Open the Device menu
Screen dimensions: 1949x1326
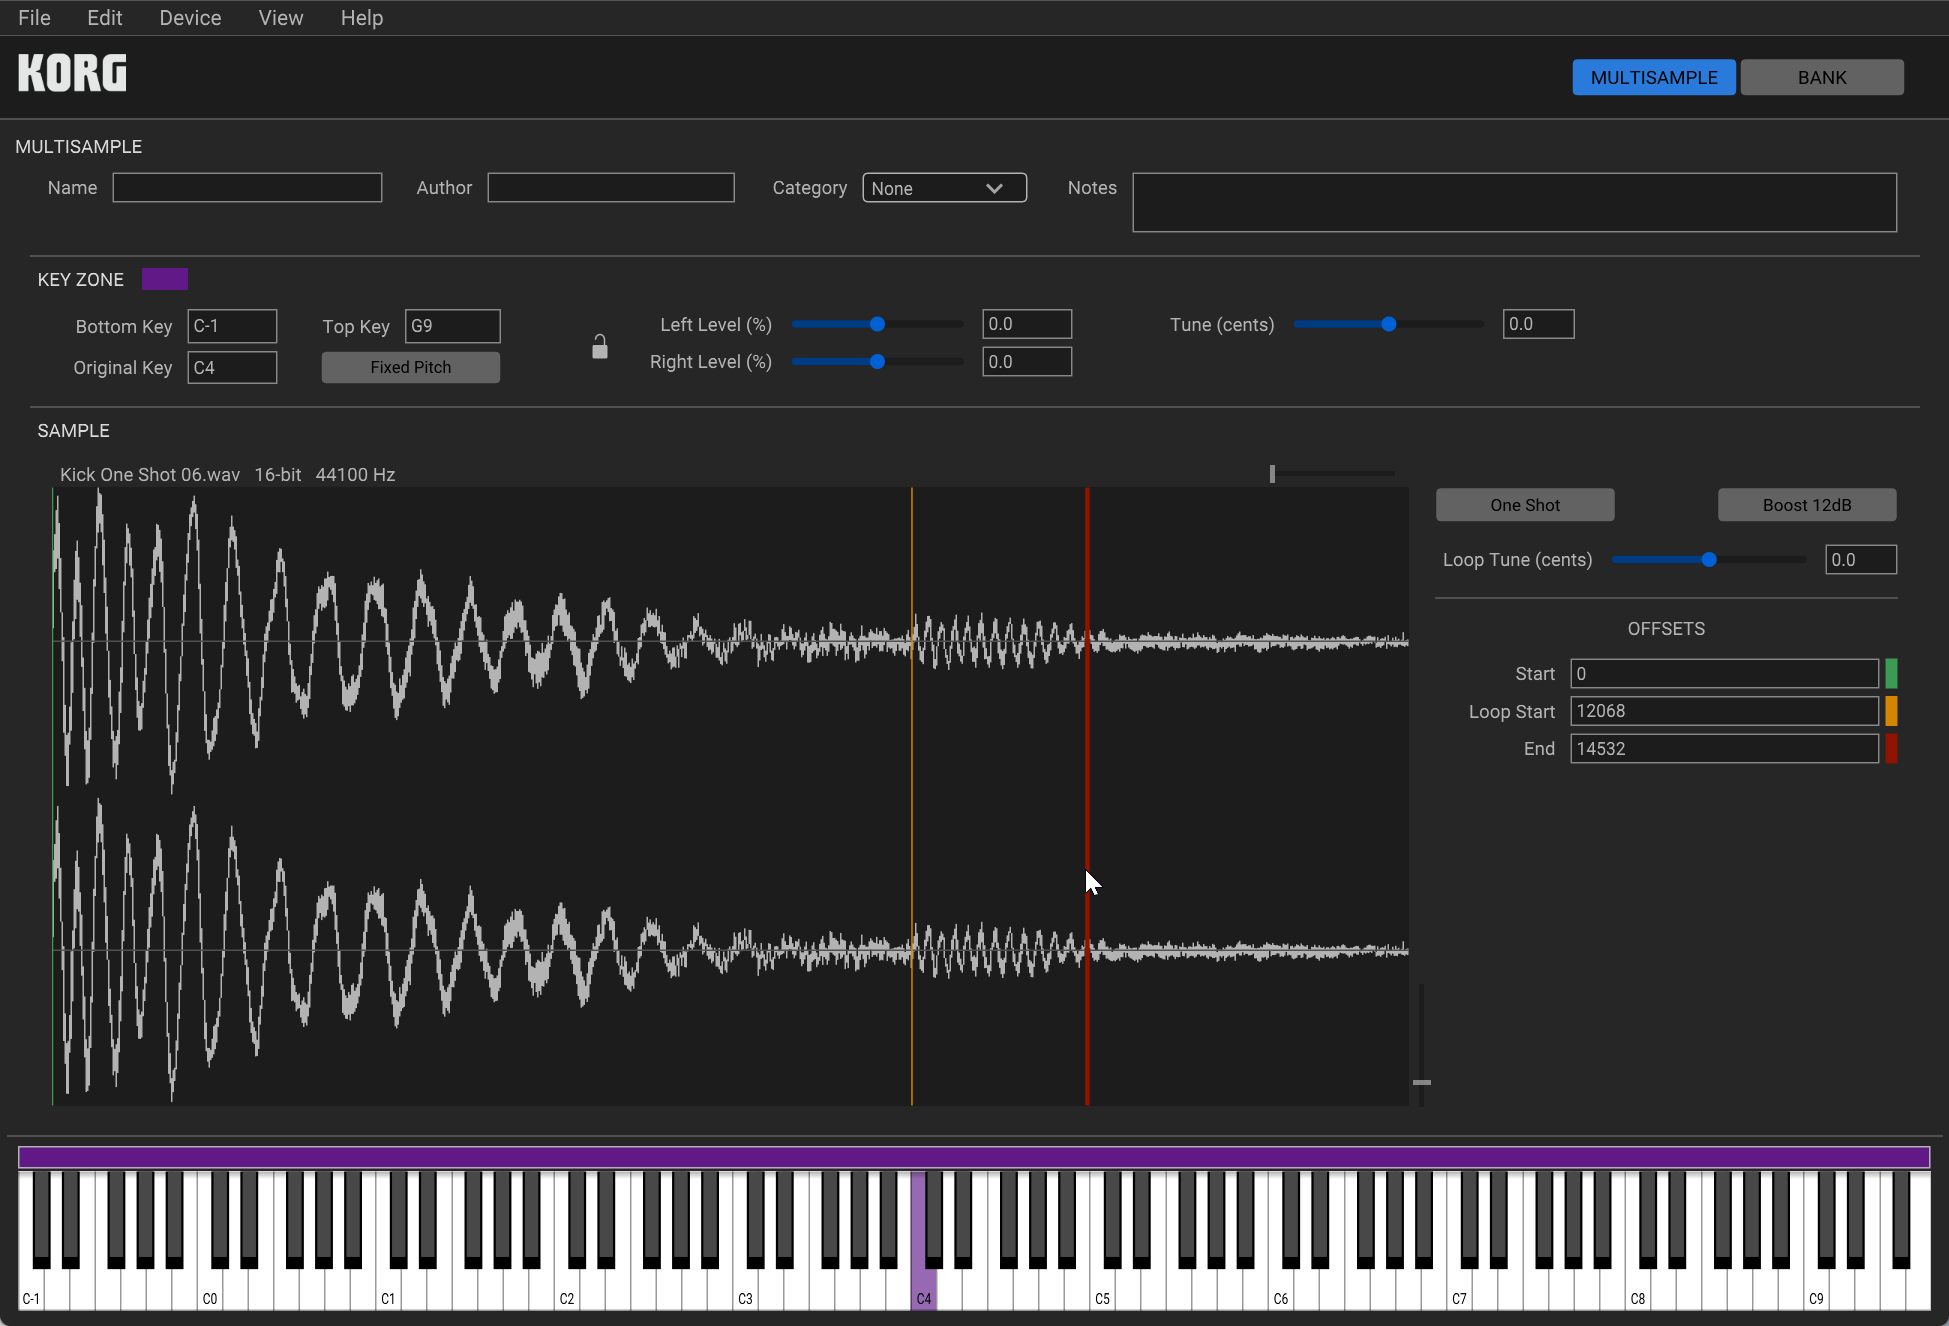(x=190, y=18)
